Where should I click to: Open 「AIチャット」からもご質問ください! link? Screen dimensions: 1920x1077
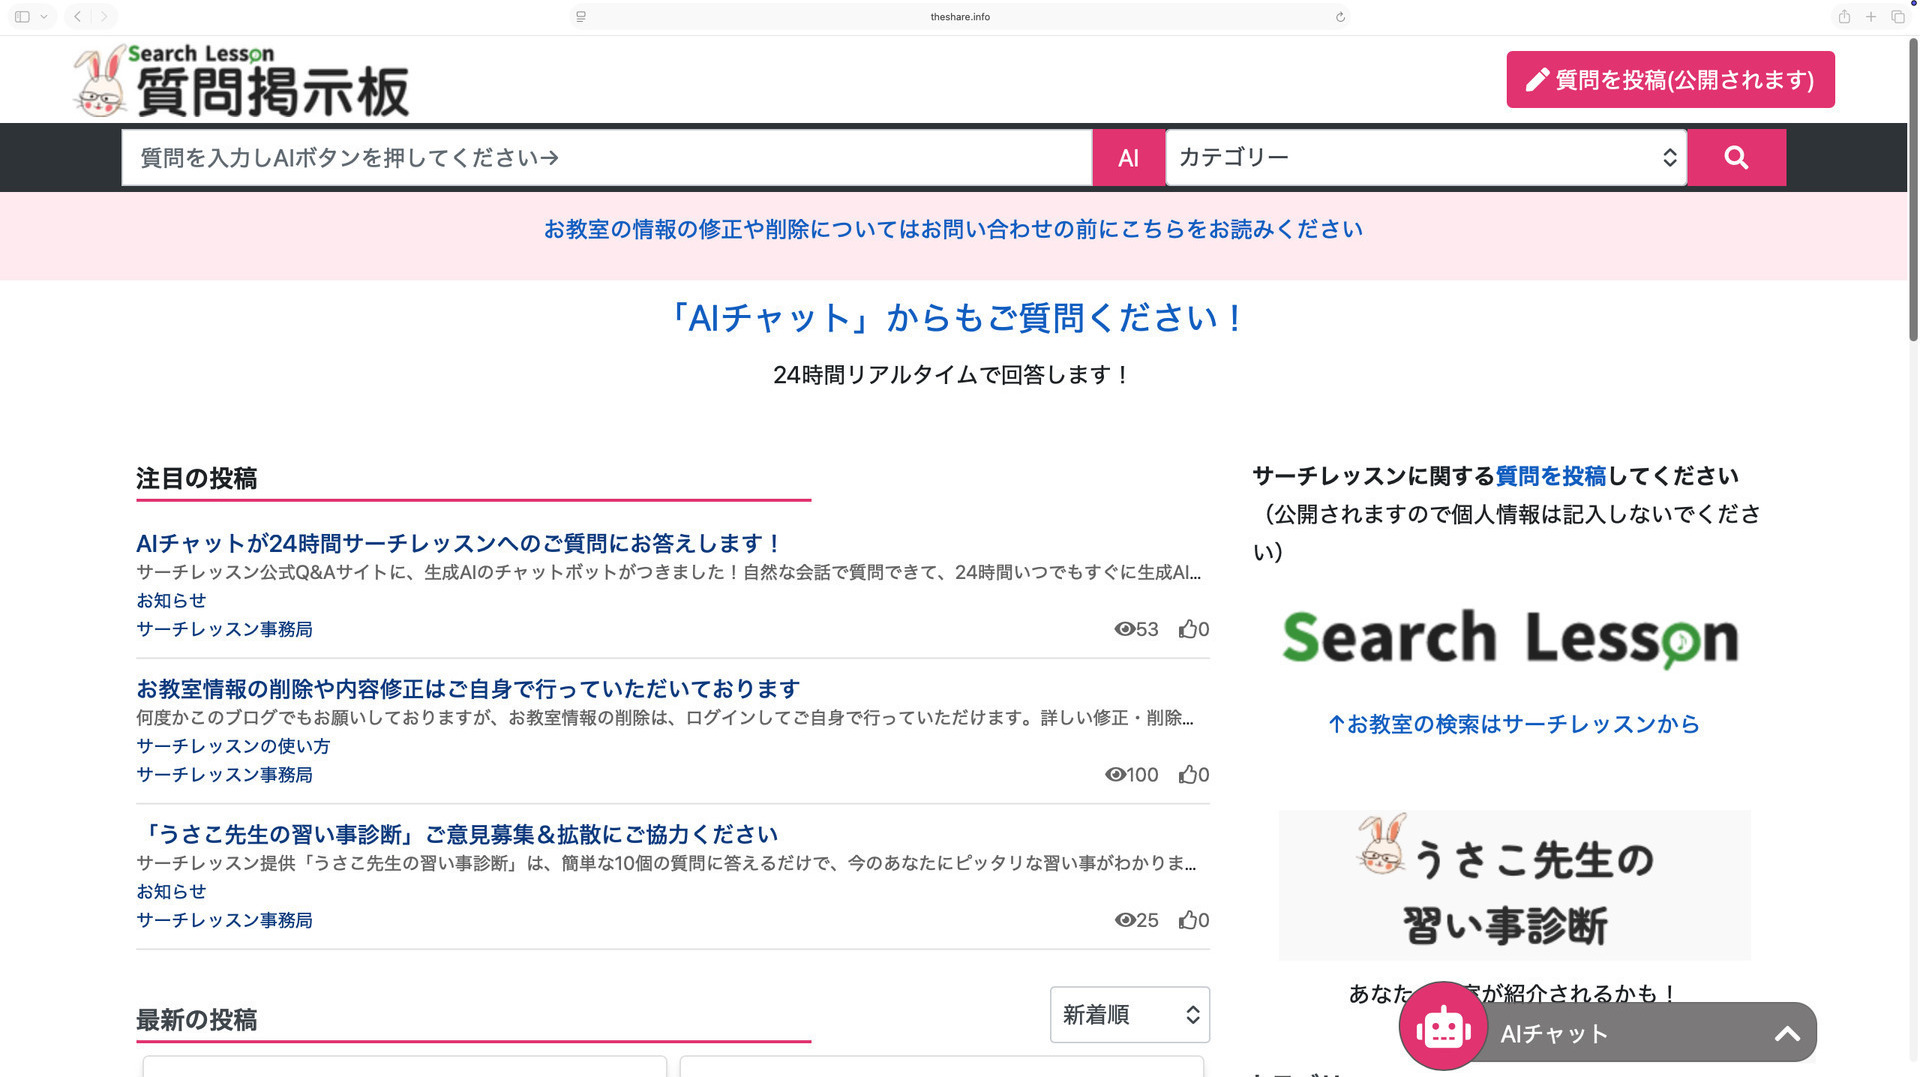[953, 318]
